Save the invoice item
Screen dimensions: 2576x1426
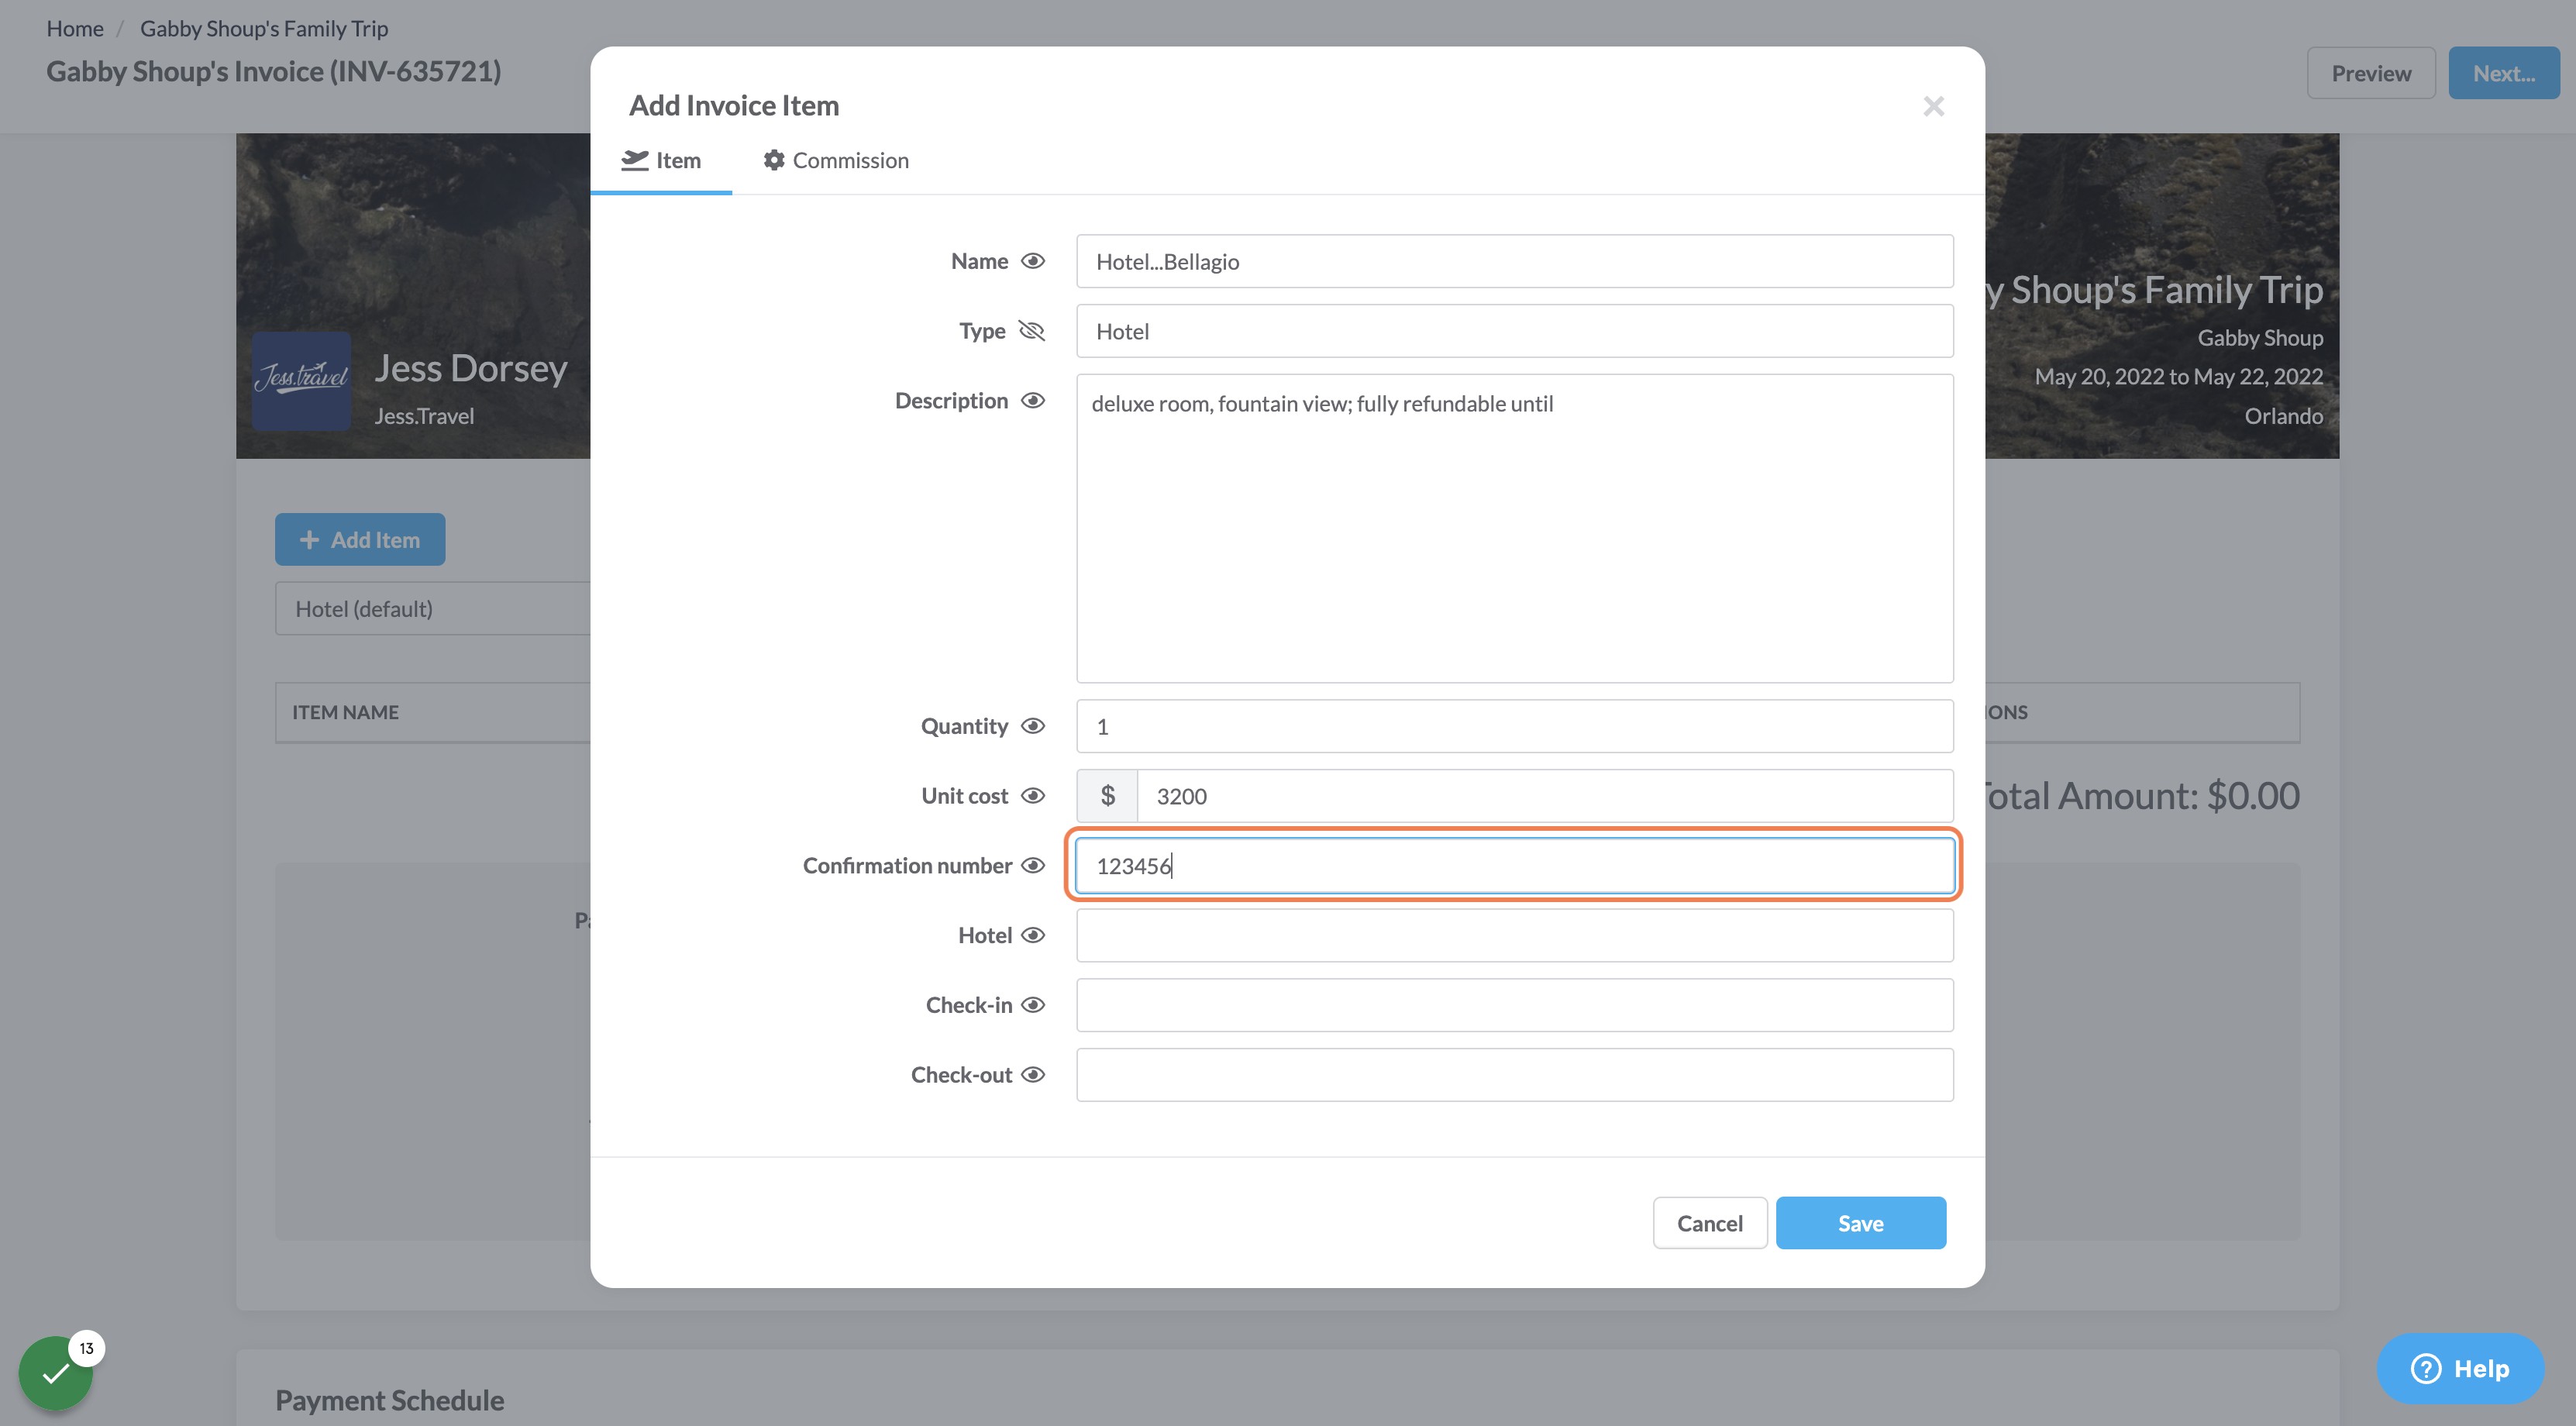[x=1860, y=1223]
